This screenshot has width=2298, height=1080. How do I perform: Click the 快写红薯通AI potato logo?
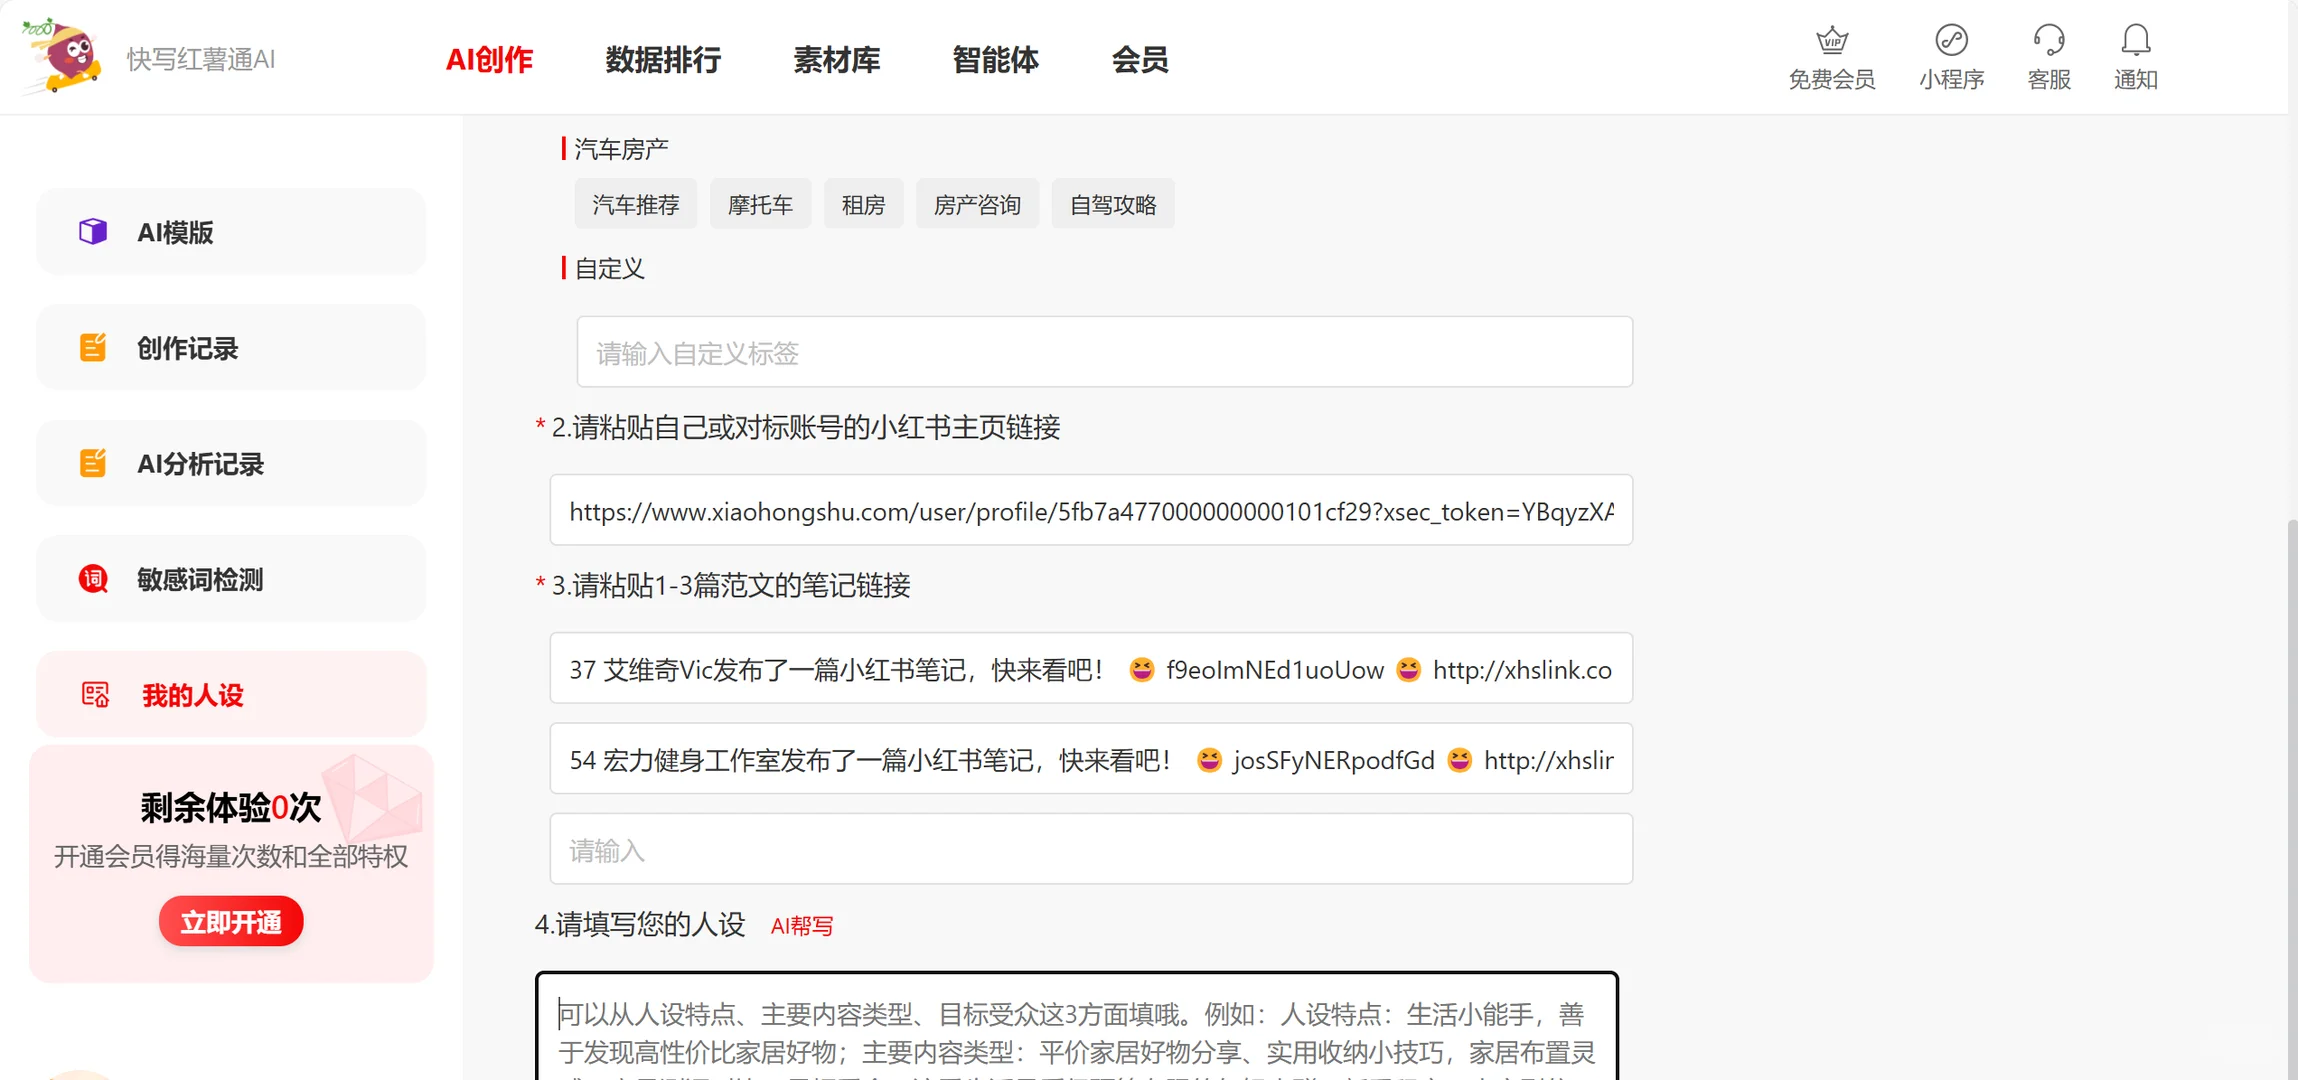click(62, 56)
